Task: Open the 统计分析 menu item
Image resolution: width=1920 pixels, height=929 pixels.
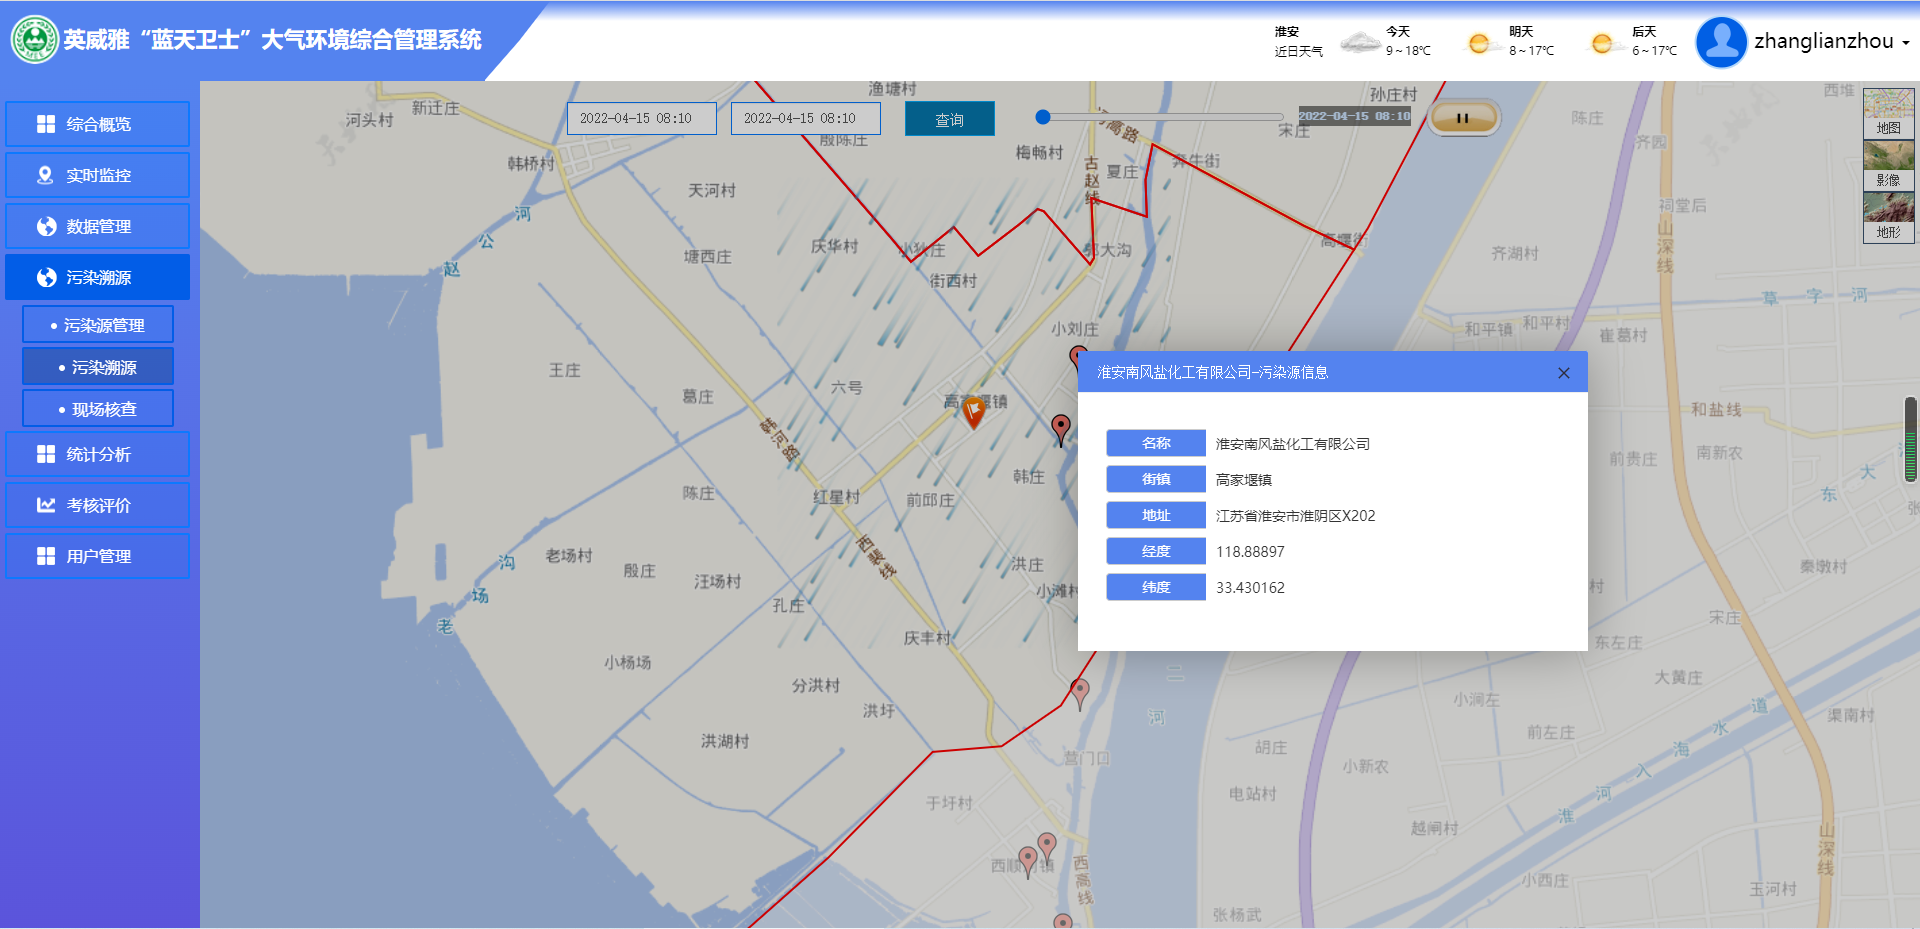Action: tap(97, 454)
